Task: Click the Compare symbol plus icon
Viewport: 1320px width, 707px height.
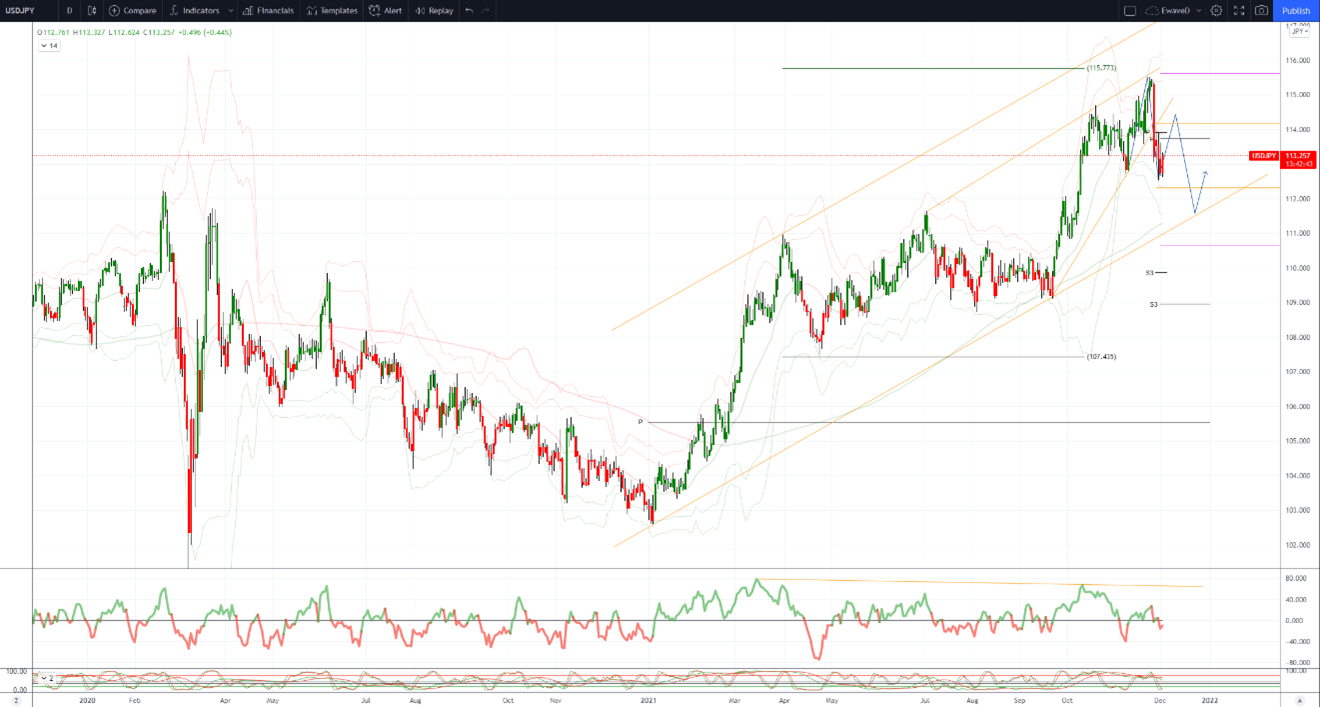Action: (114, 11)
